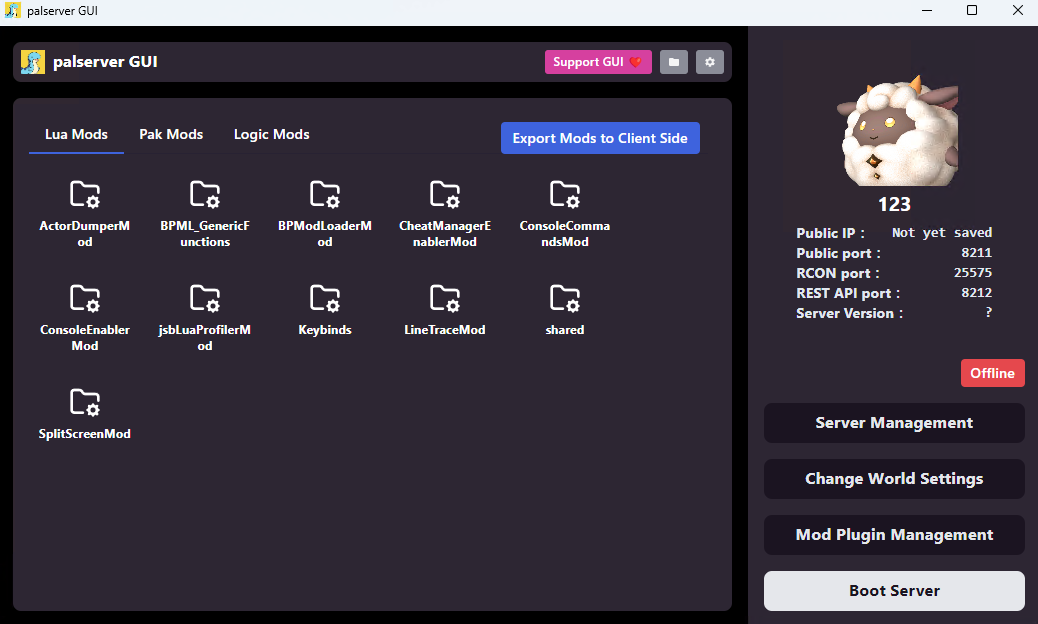Click the folder icon in header bar

[674, 62]
